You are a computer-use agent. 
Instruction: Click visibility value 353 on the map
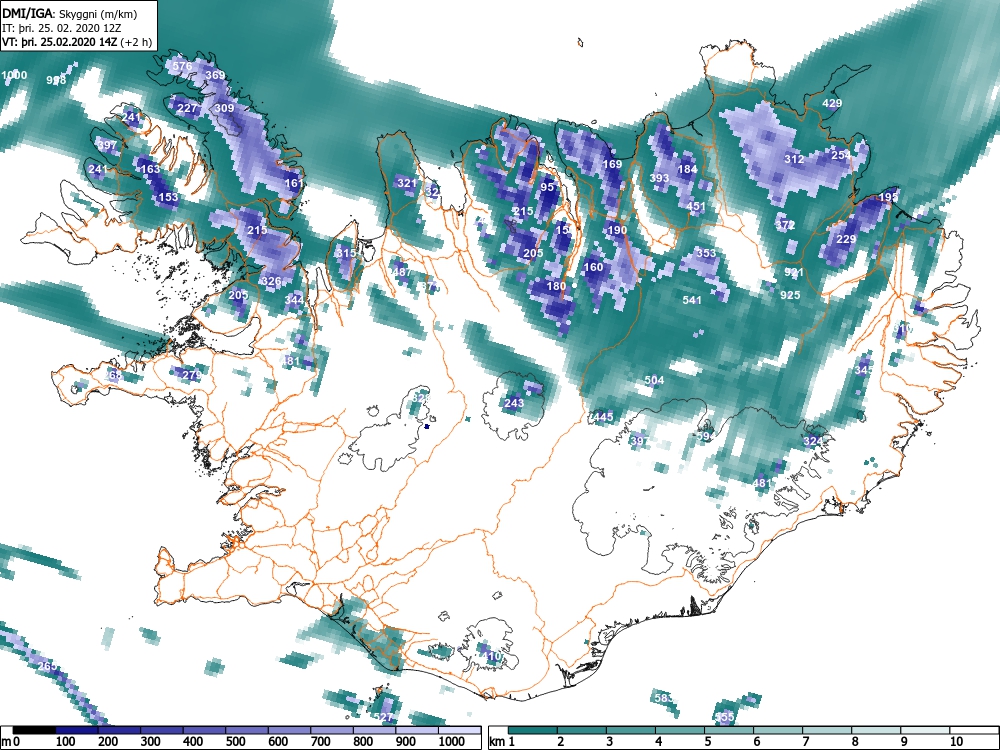[706, 253]
